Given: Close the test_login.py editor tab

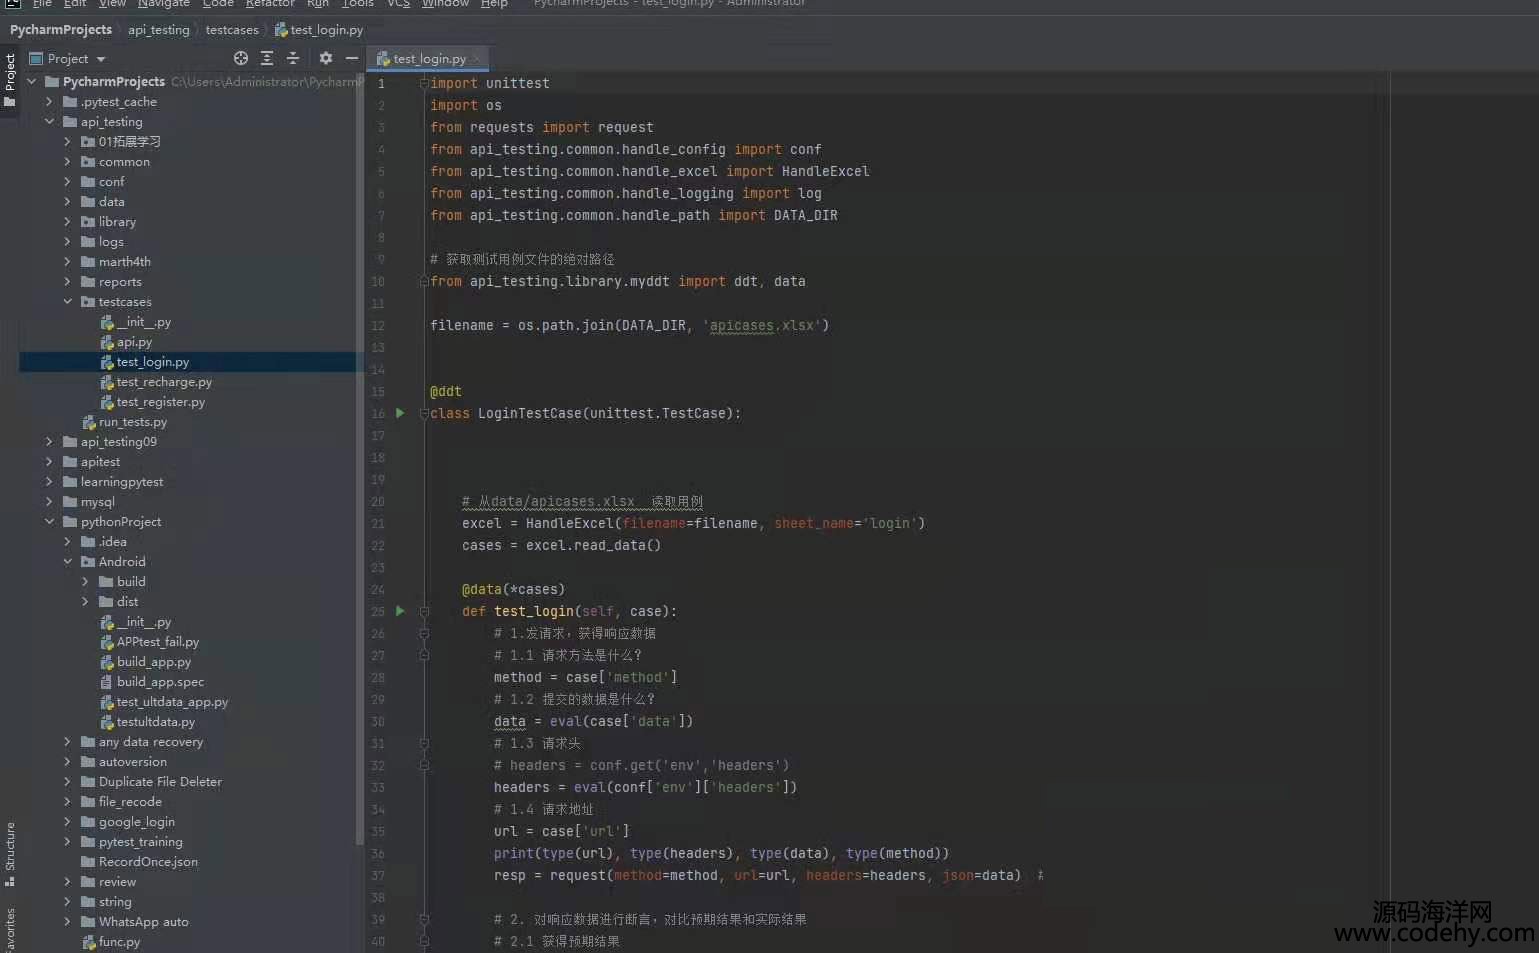Looking at the screenshot, I should click(x=477, y=59).
